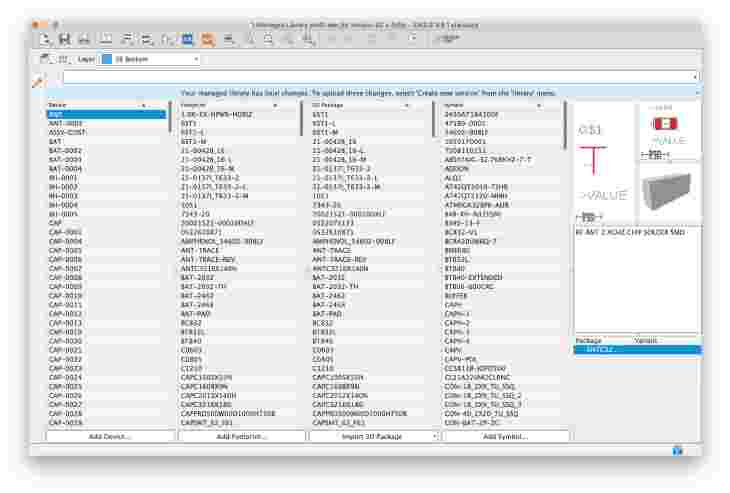Open the command line history dropdown arrow
Image resolution: width=730 pixels, height=493 pixels.
[695, 76]
